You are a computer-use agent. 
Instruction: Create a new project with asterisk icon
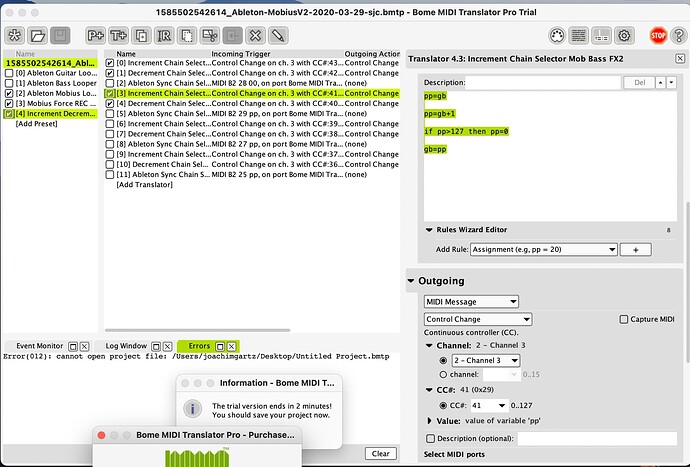15,36
